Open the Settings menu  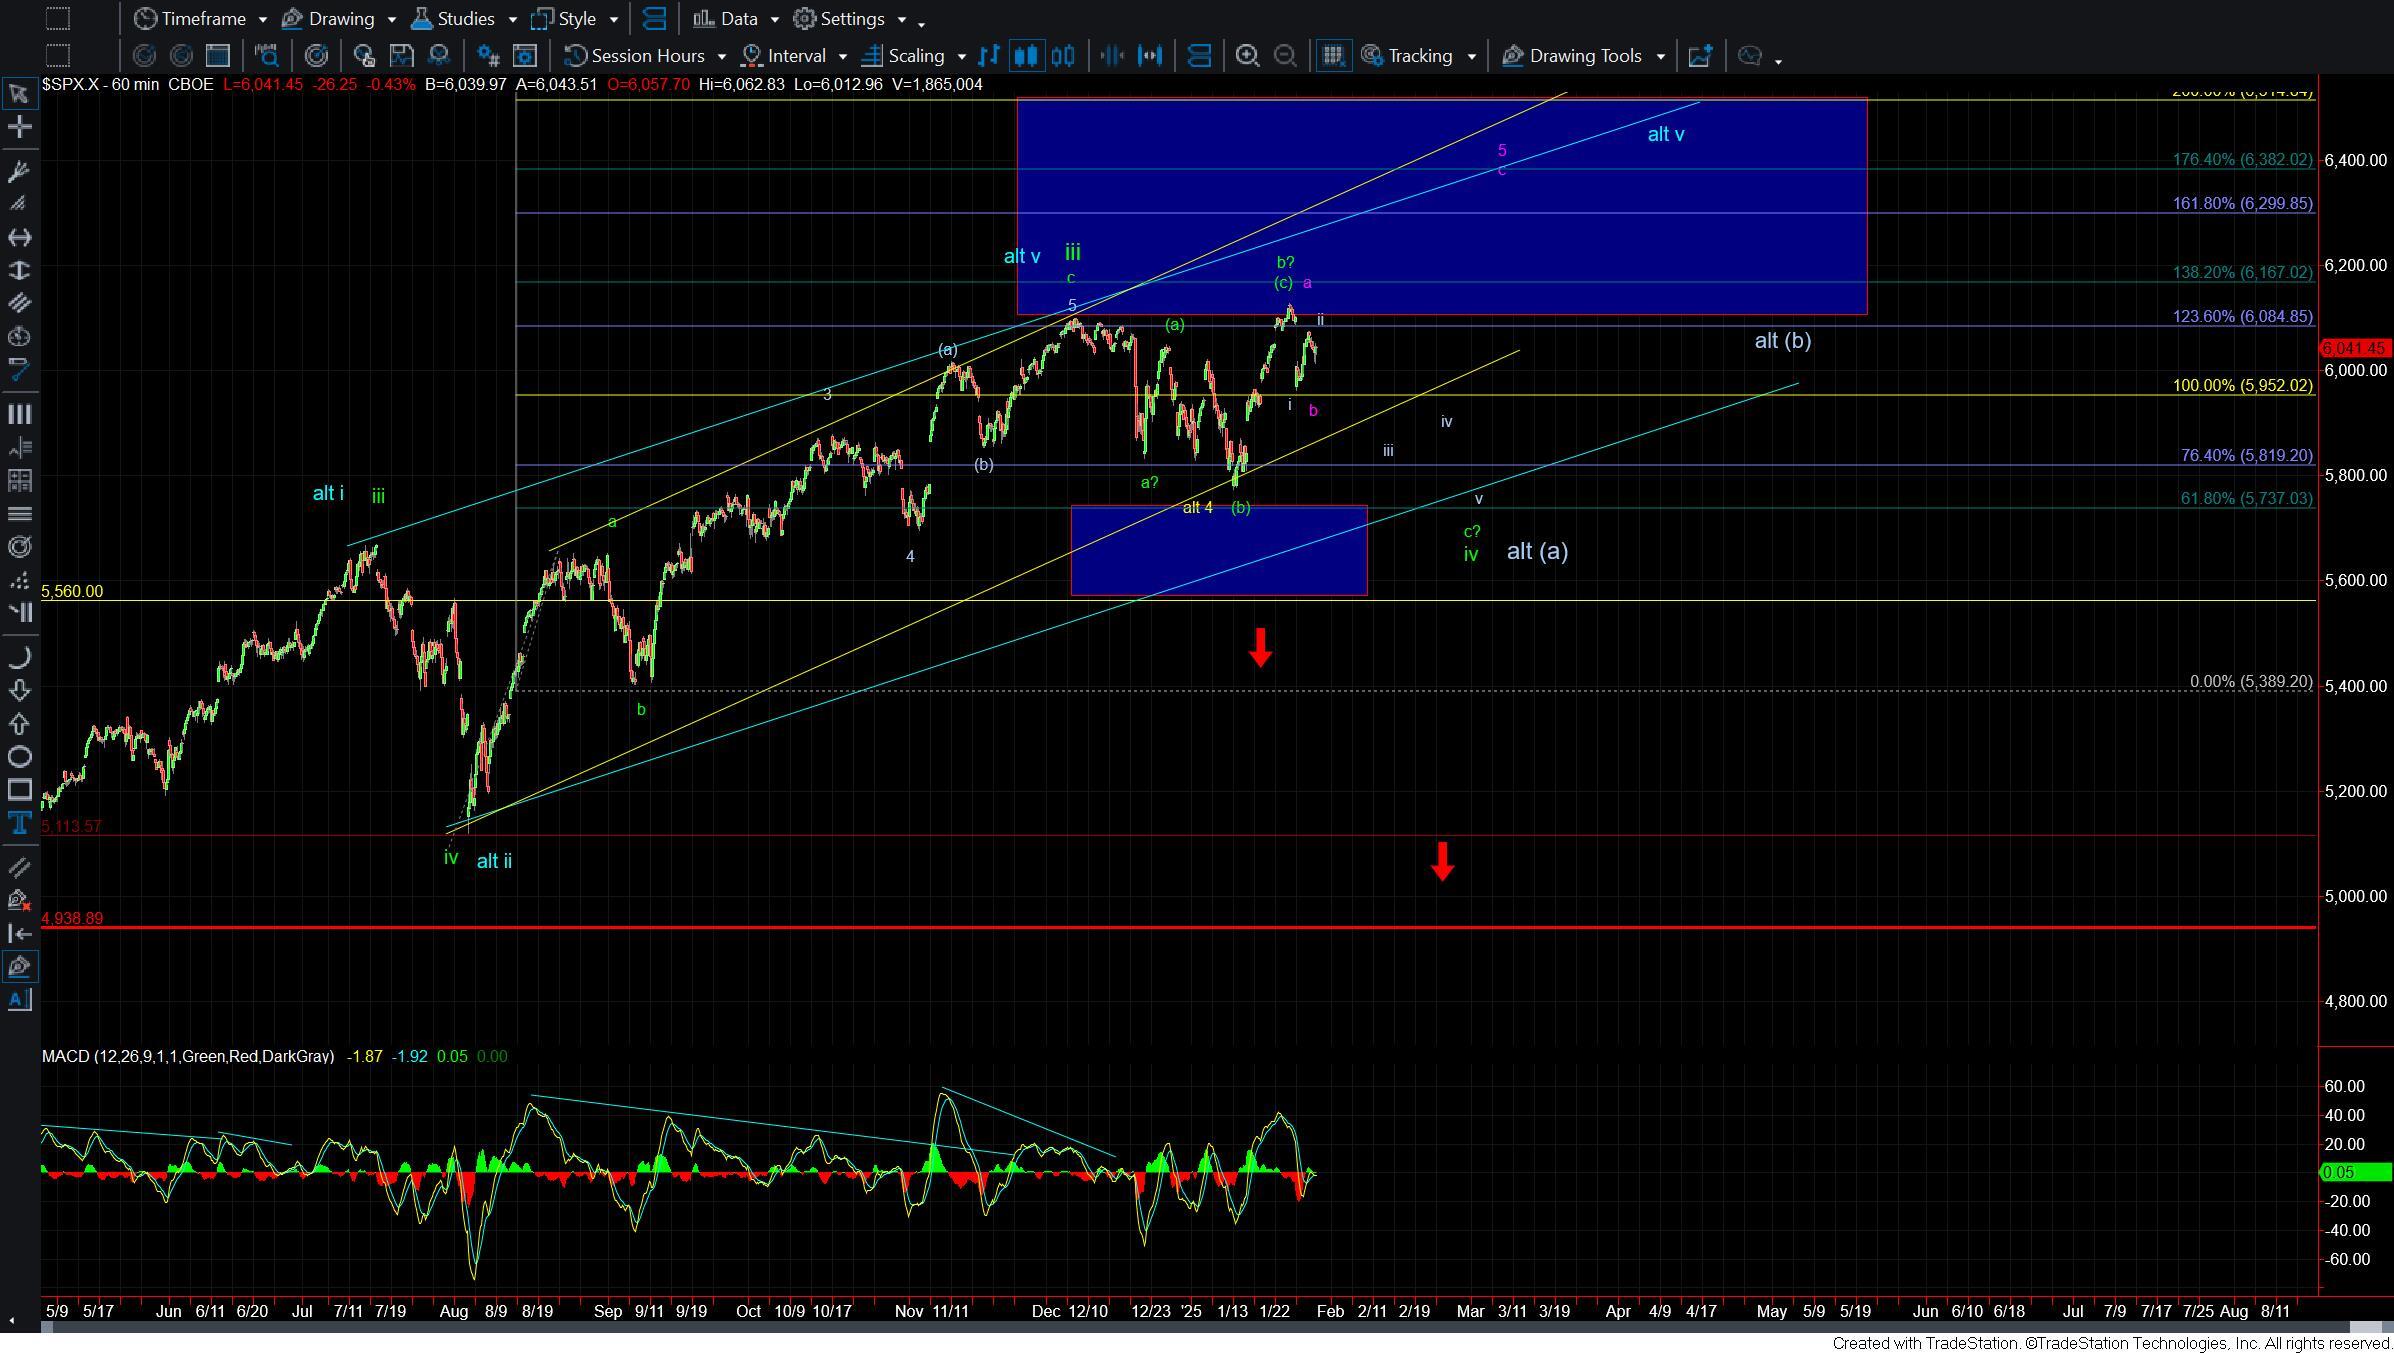[840, 19]
